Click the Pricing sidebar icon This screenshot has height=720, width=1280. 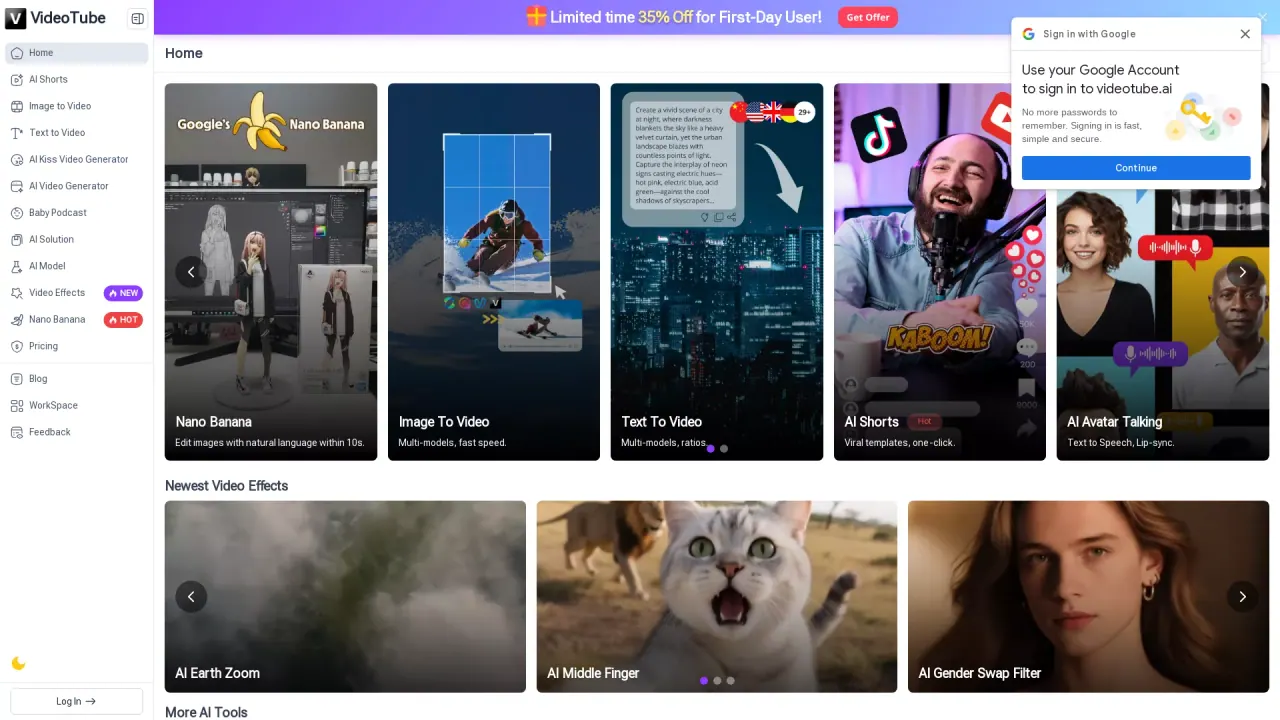[17, 346]
